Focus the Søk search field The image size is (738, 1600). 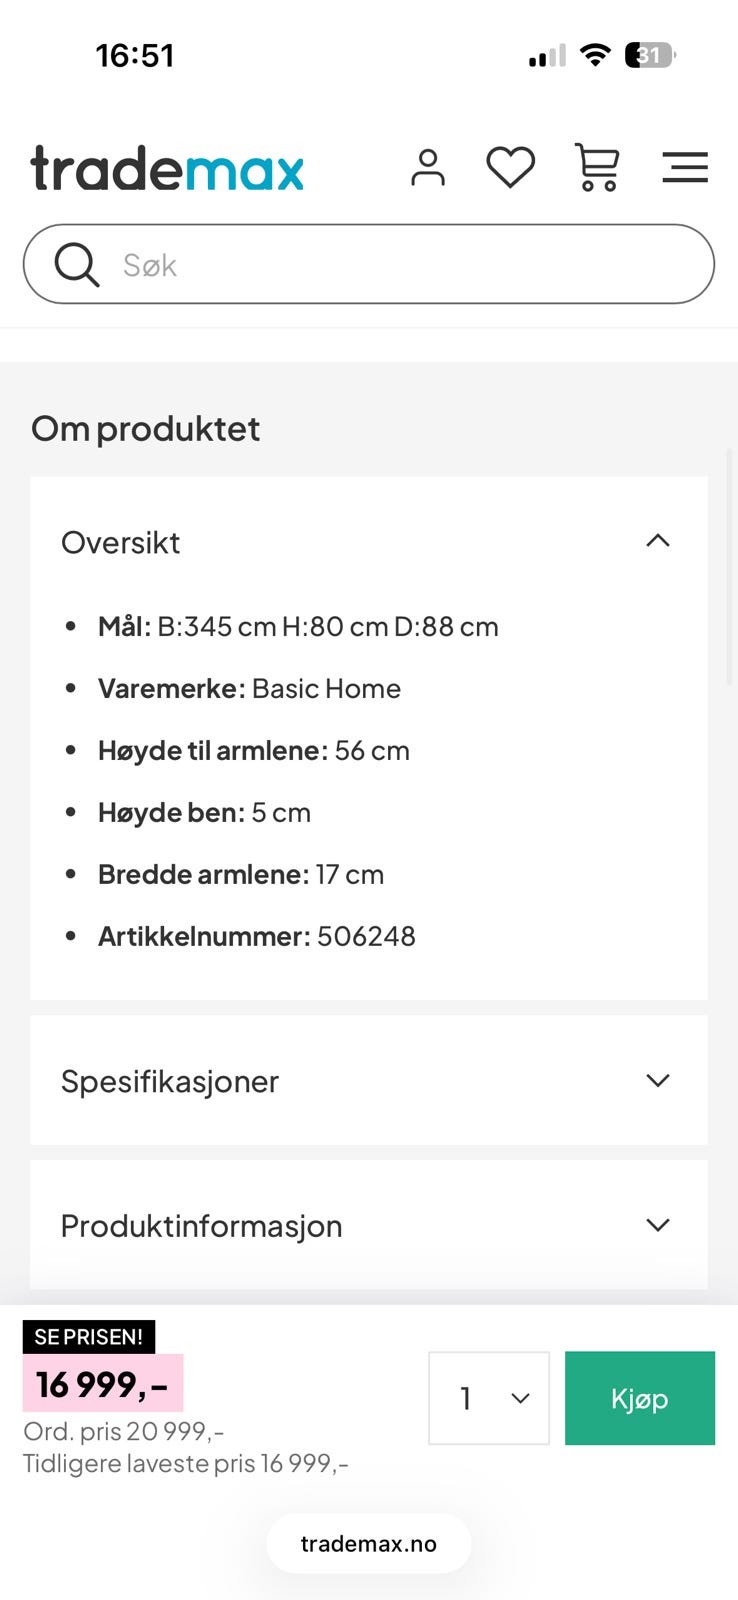(400, 265)
